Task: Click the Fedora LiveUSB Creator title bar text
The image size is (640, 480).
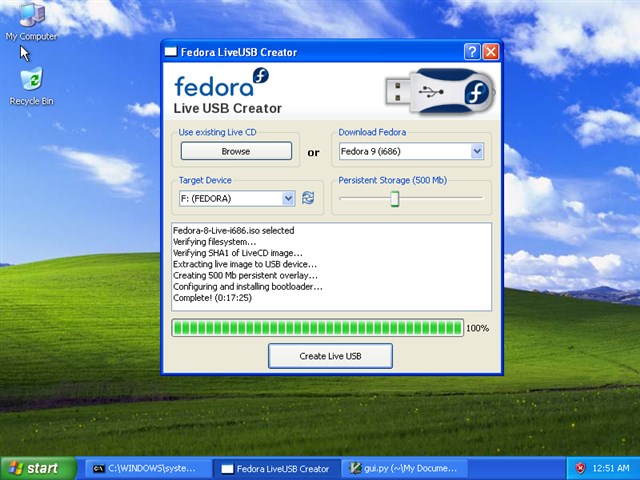Action: tap(239, 52)
